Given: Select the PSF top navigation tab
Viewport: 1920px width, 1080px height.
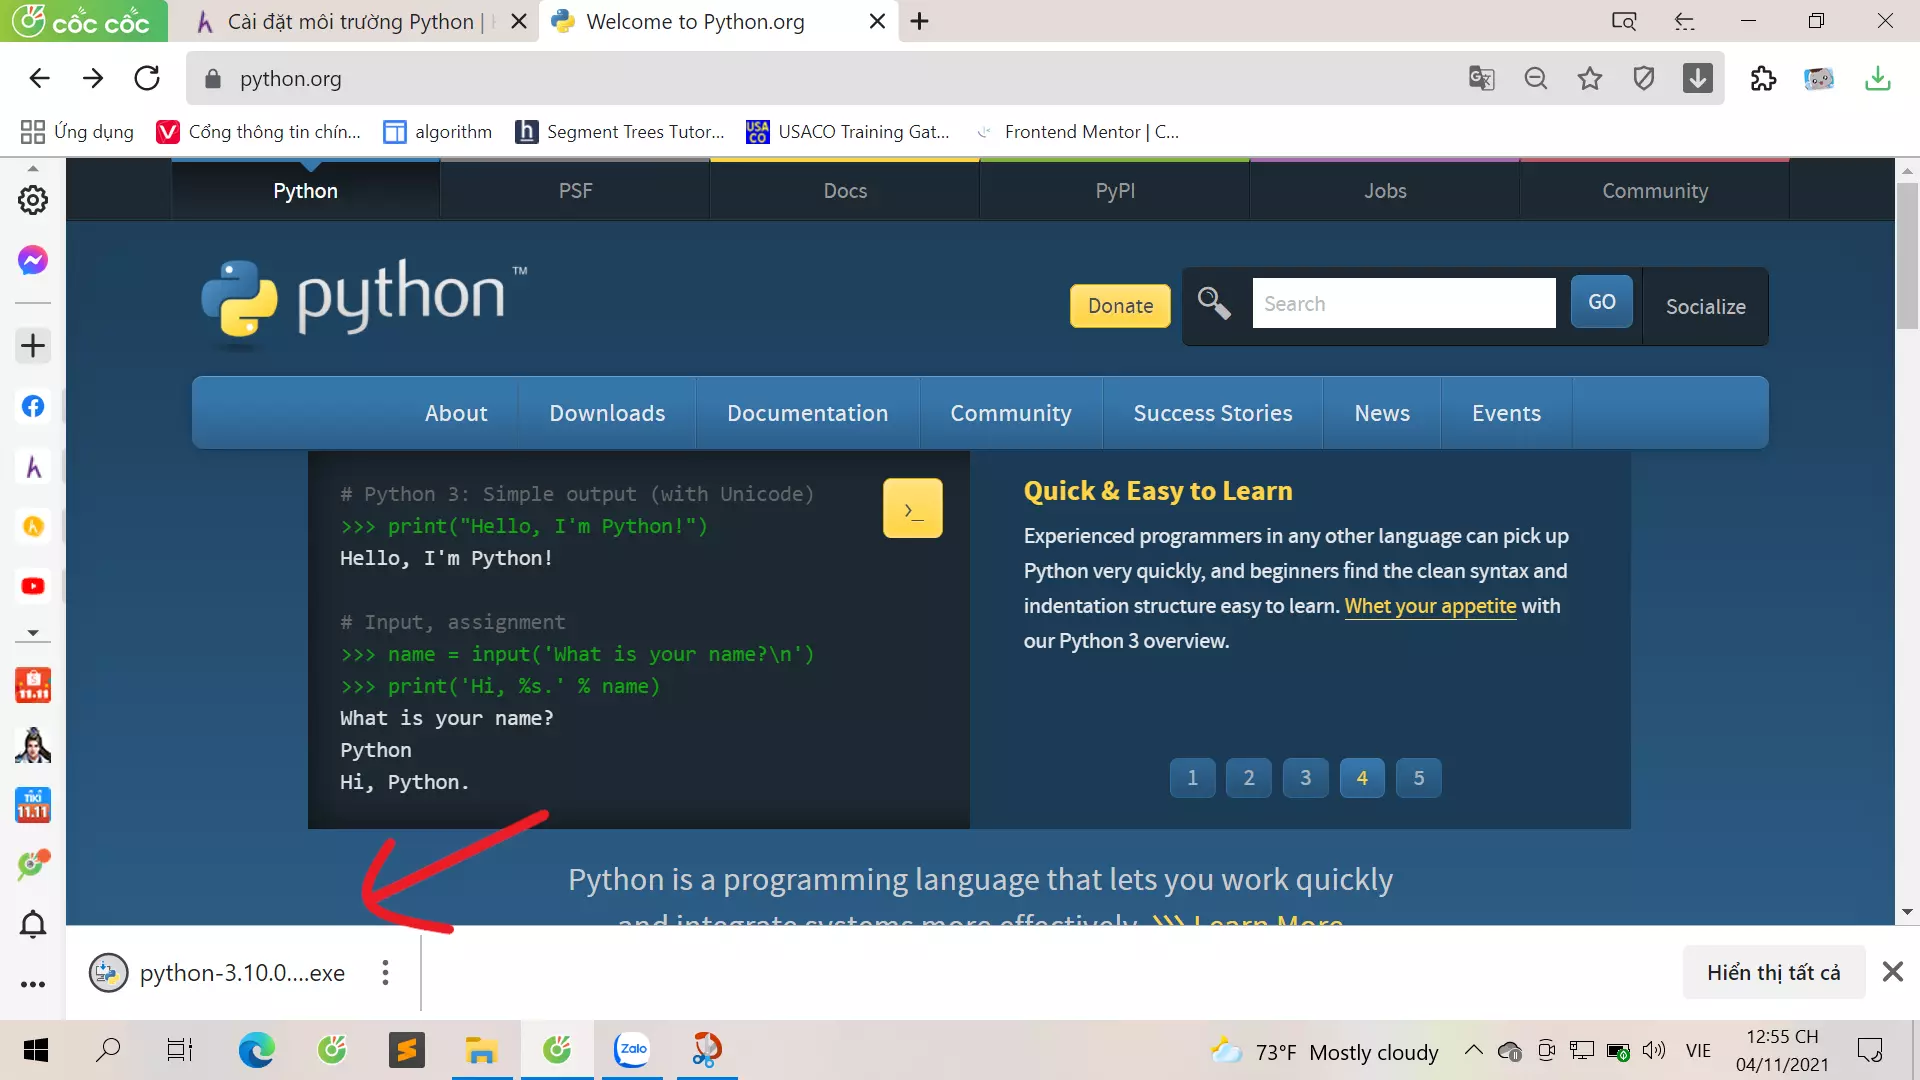Looking at the screenshot, I should (x=575, y=191).
